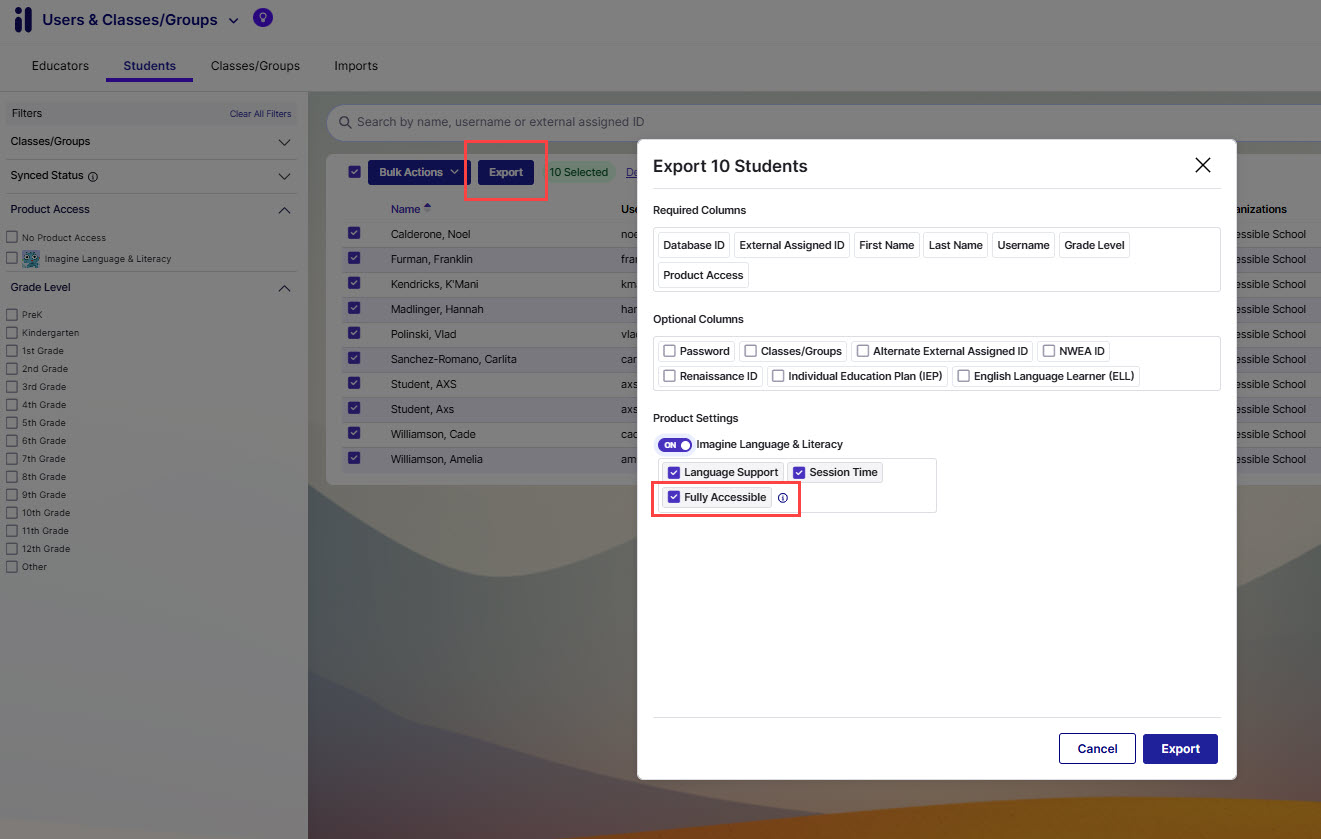1321x839 pixels.
Task: Click the Imagine Learning logo icon
Action: (23, 19)
